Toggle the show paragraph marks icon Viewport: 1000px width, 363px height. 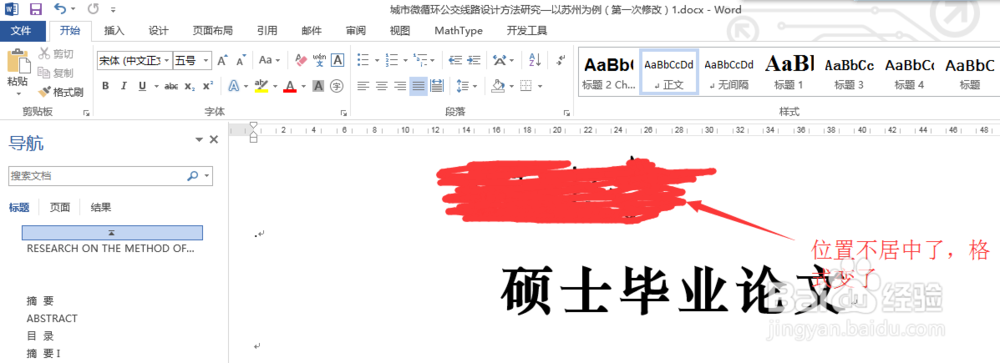561,61
